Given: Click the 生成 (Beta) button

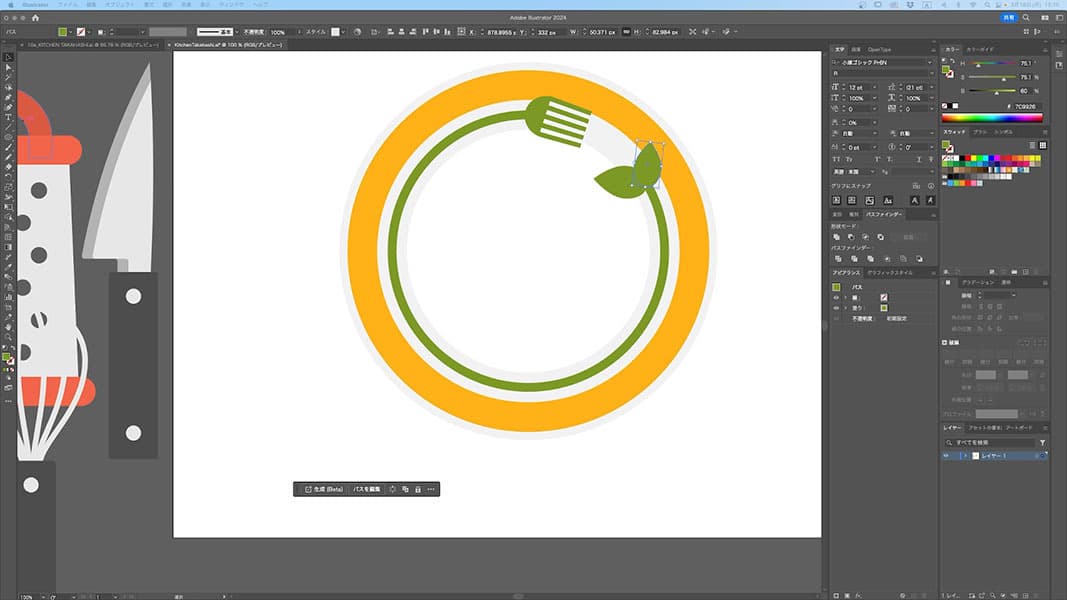Looking at the screenshot, I should click(322, 489).
